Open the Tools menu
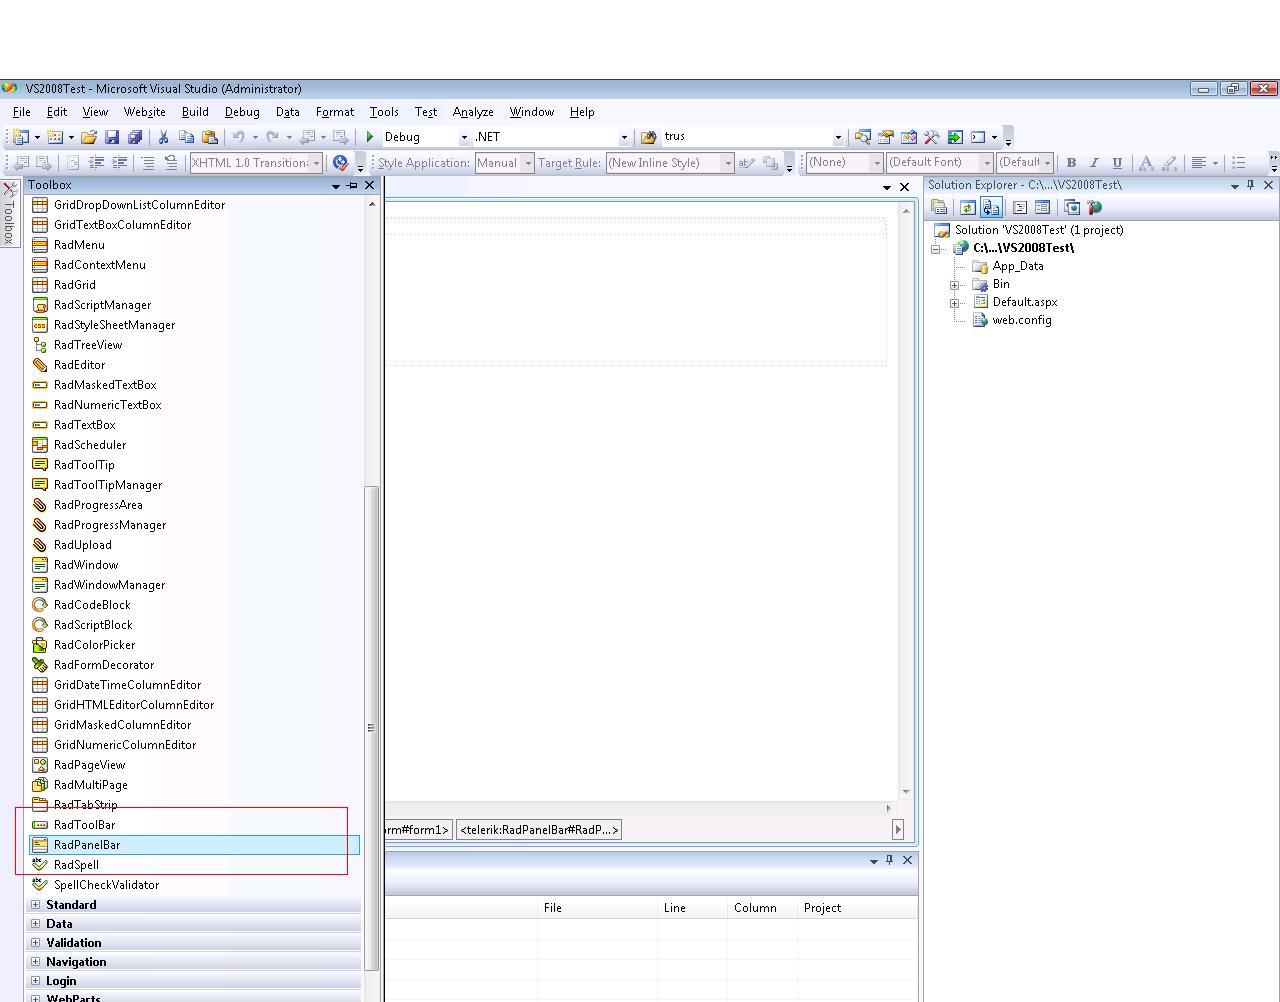 383,112
